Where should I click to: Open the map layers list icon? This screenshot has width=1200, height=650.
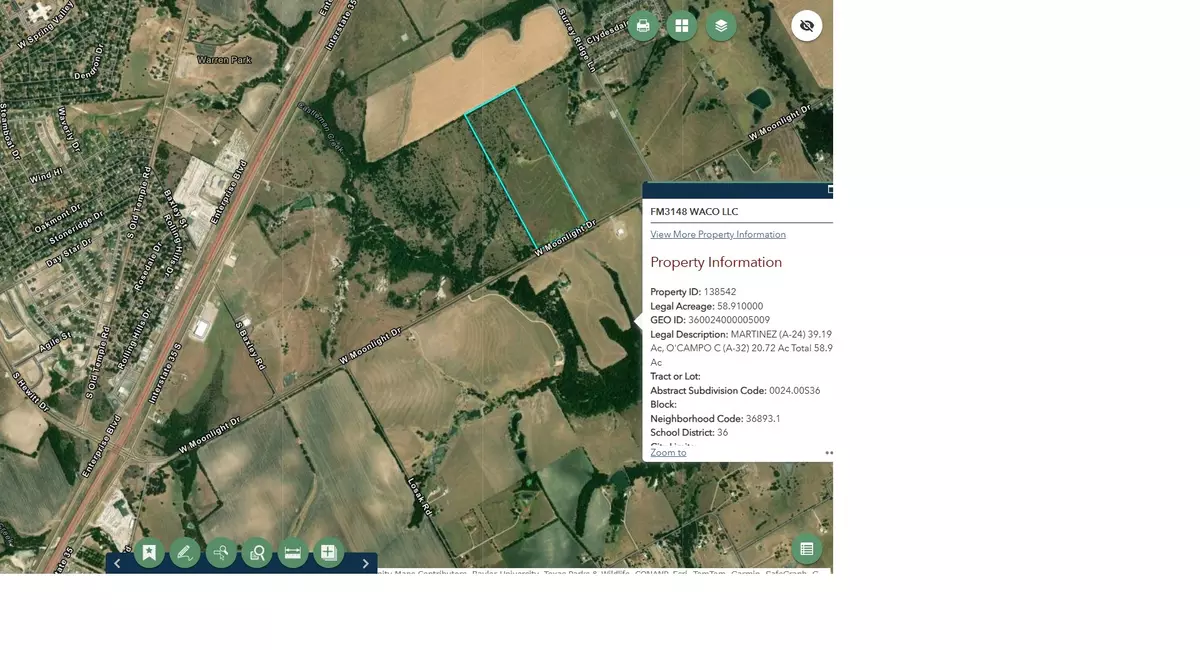click(x=721, y=26)
